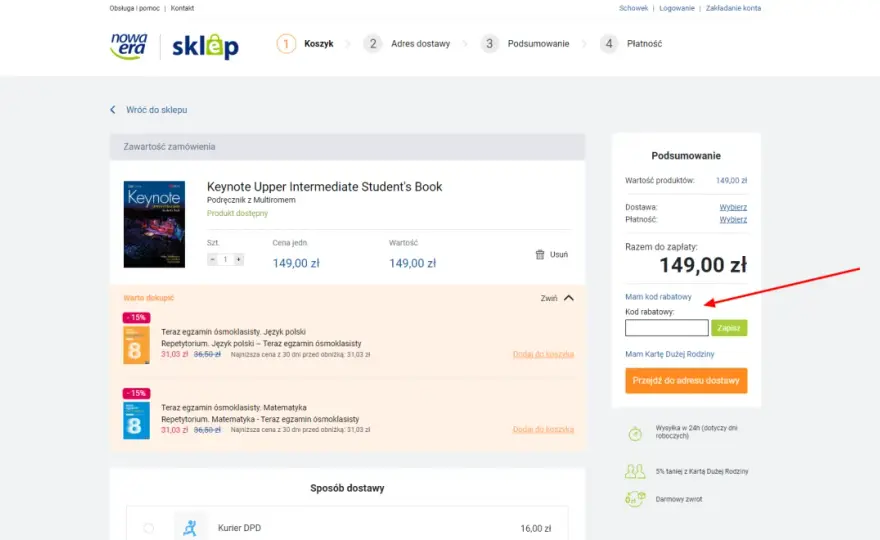Image resolution: width=880 pixels, height=540 pixels.
Task: Remove item with Usuń
Action: point(559,255)
